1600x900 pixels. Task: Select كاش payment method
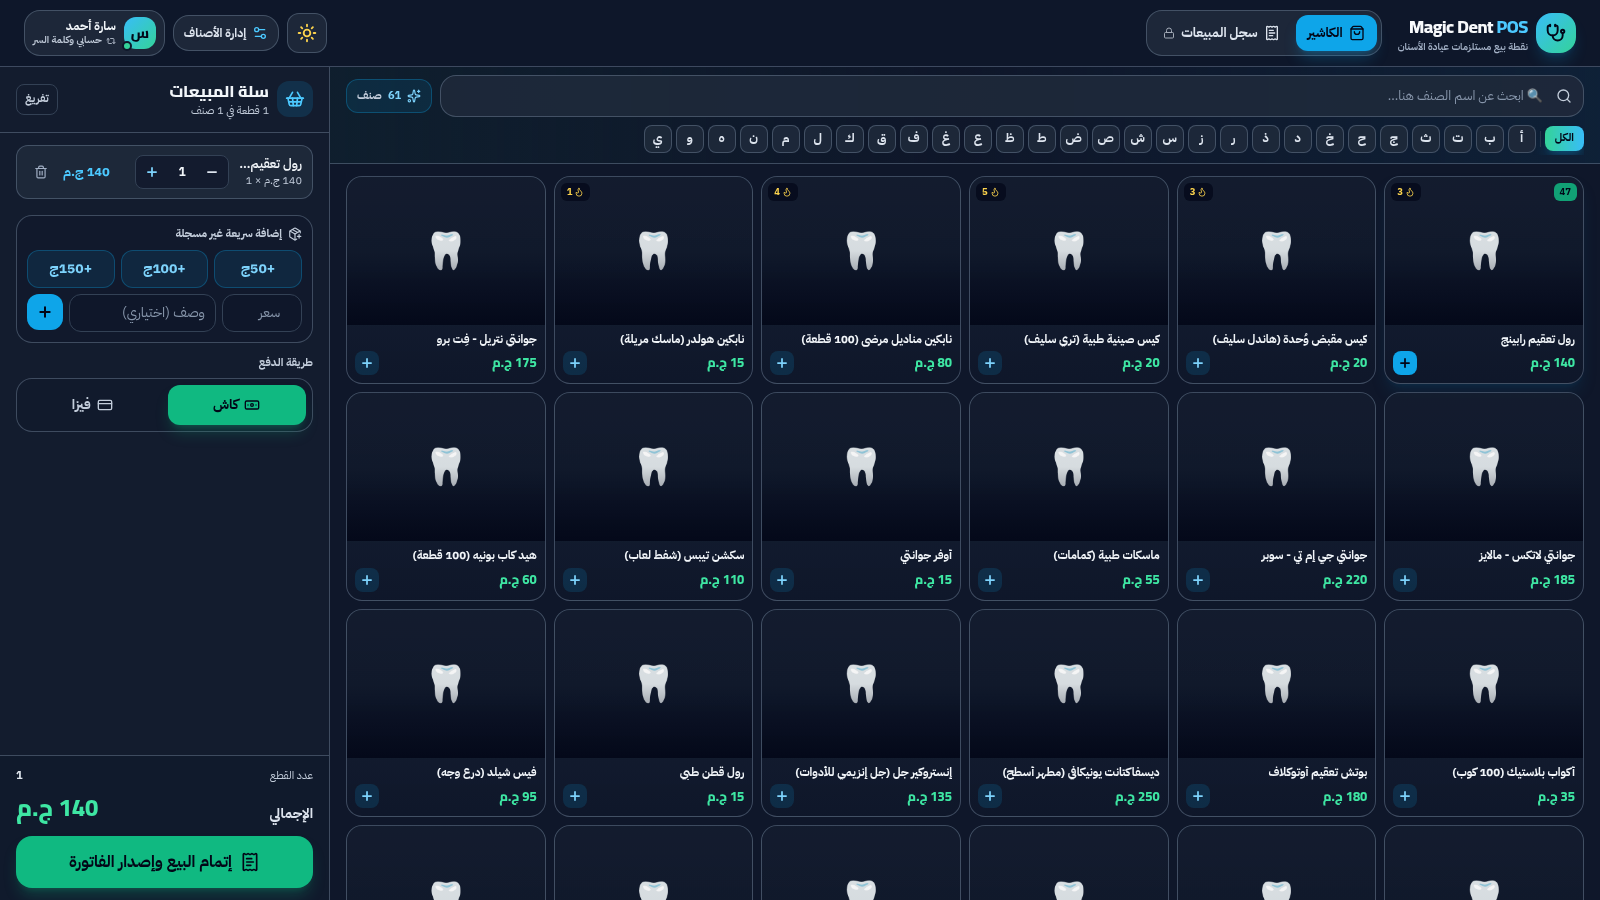click(237, 405)
